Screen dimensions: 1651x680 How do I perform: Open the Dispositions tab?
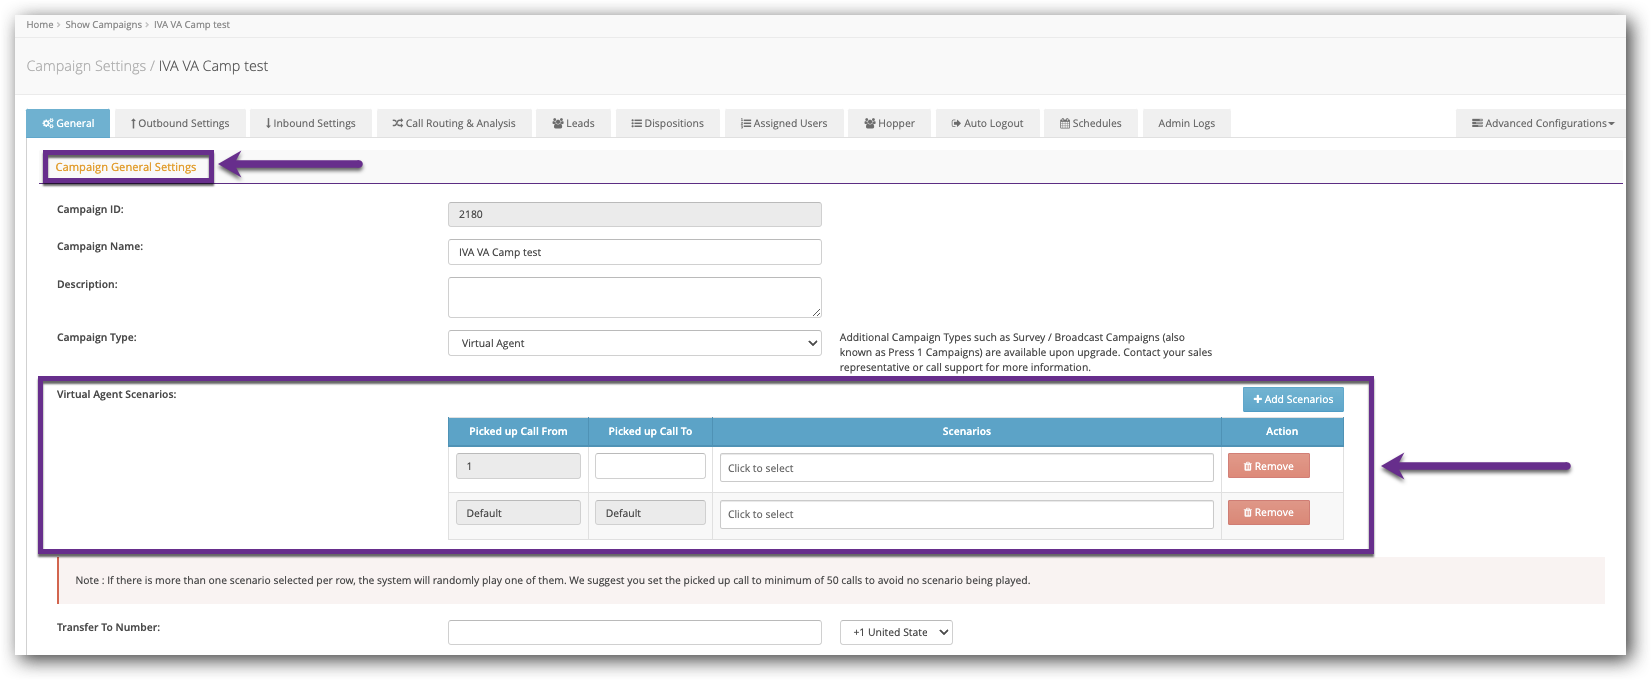coord(667,123)
